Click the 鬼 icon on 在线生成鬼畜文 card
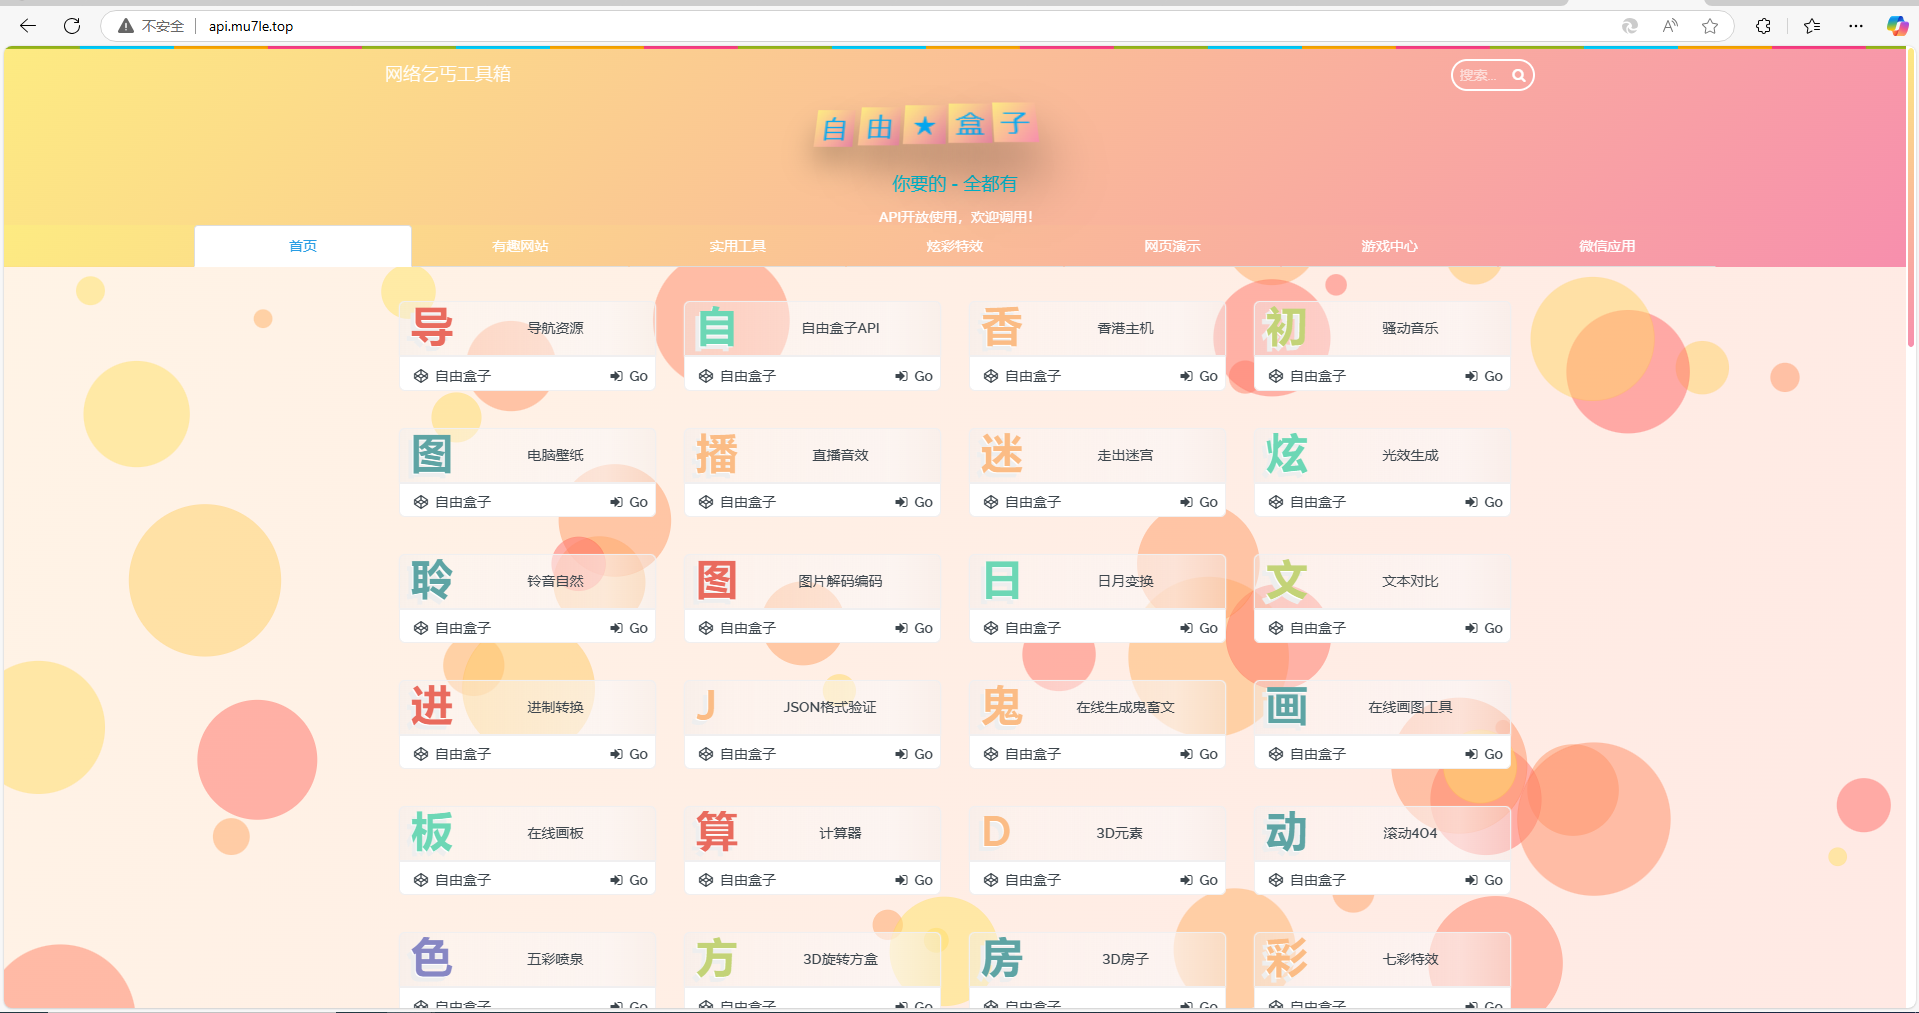 tap(1003, 706)
